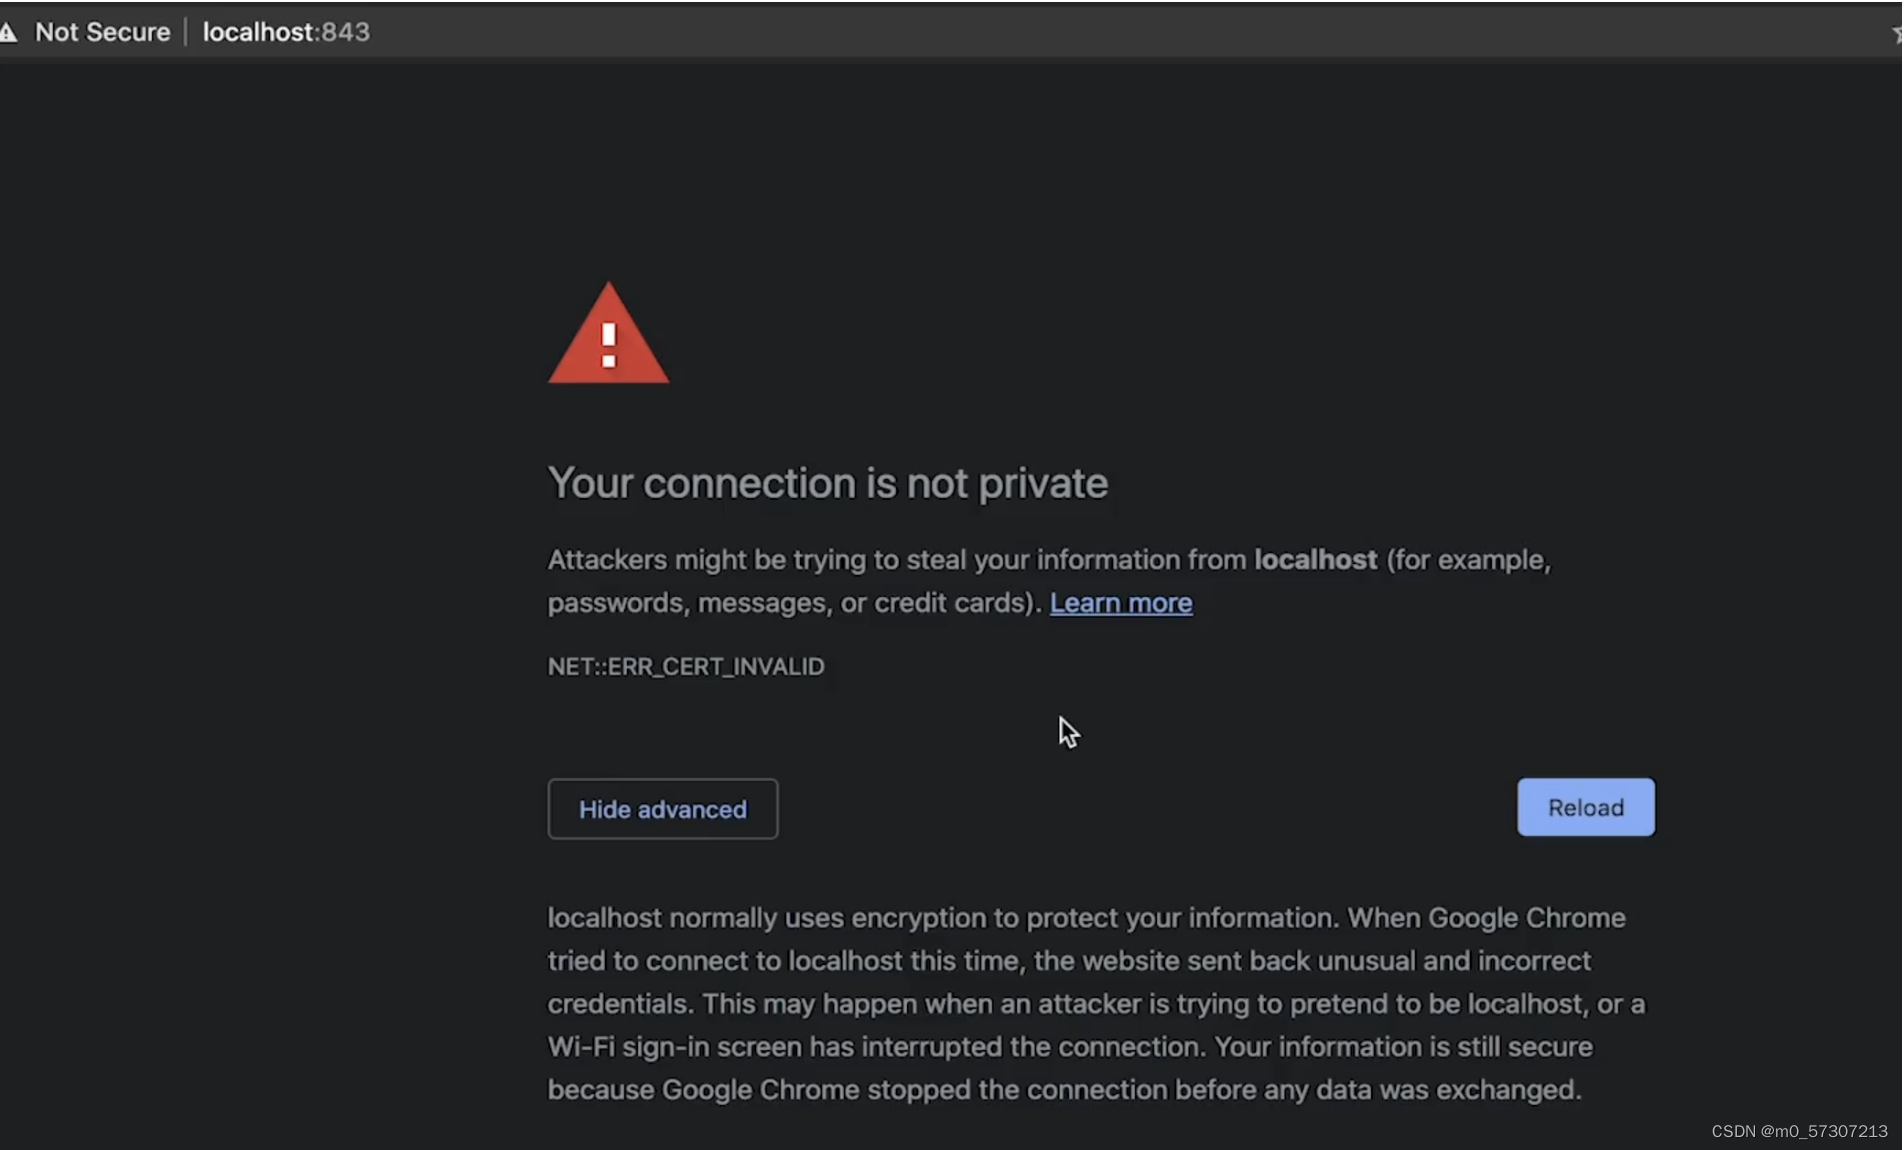Click the Not Secure warning triangle icon
Image resolution: width=1904 pixels, height=1150 pixels.
click(9, 33)
